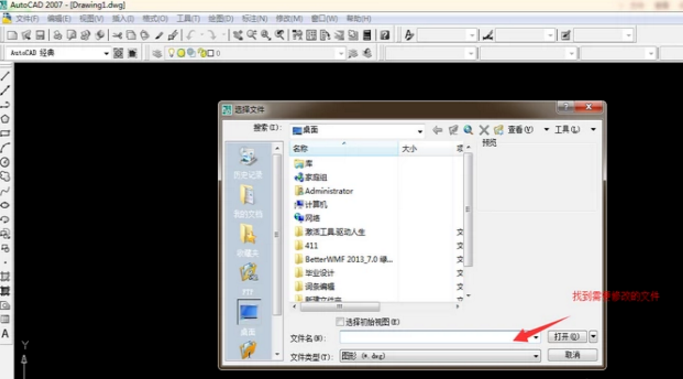The width and height of the screenshot is (683, 379).
Task: Click Search the Web globe icon in dialog
Action: tap(468, 130)
